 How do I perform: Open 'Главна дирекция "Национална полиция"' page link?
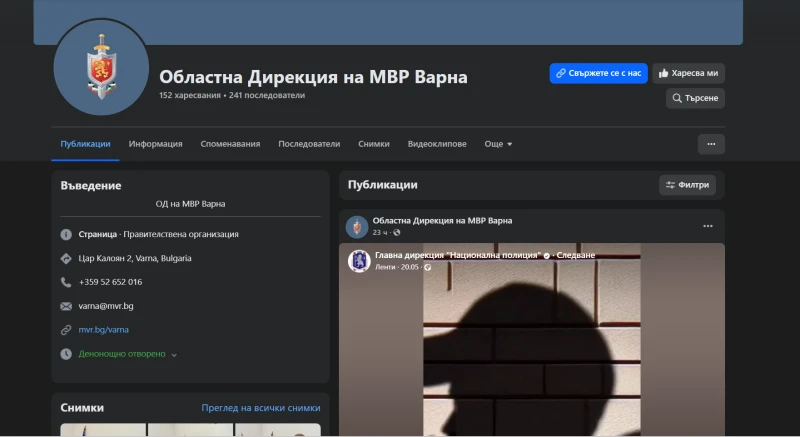click(x=458, y=255)
